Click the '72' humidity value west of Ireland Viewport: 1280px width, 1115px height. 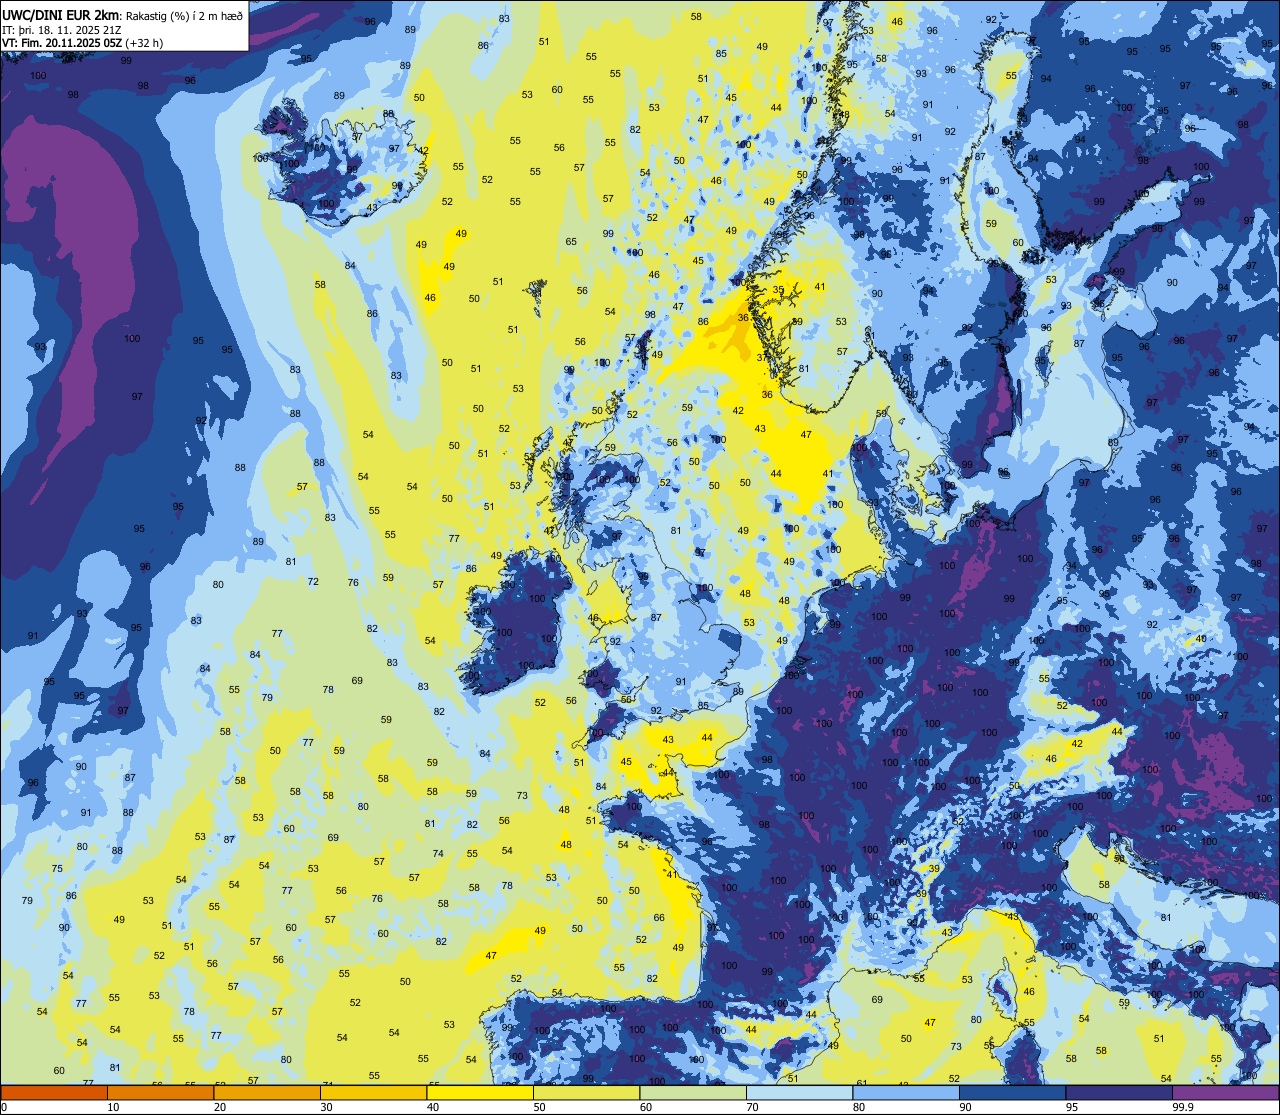point(313,581)
